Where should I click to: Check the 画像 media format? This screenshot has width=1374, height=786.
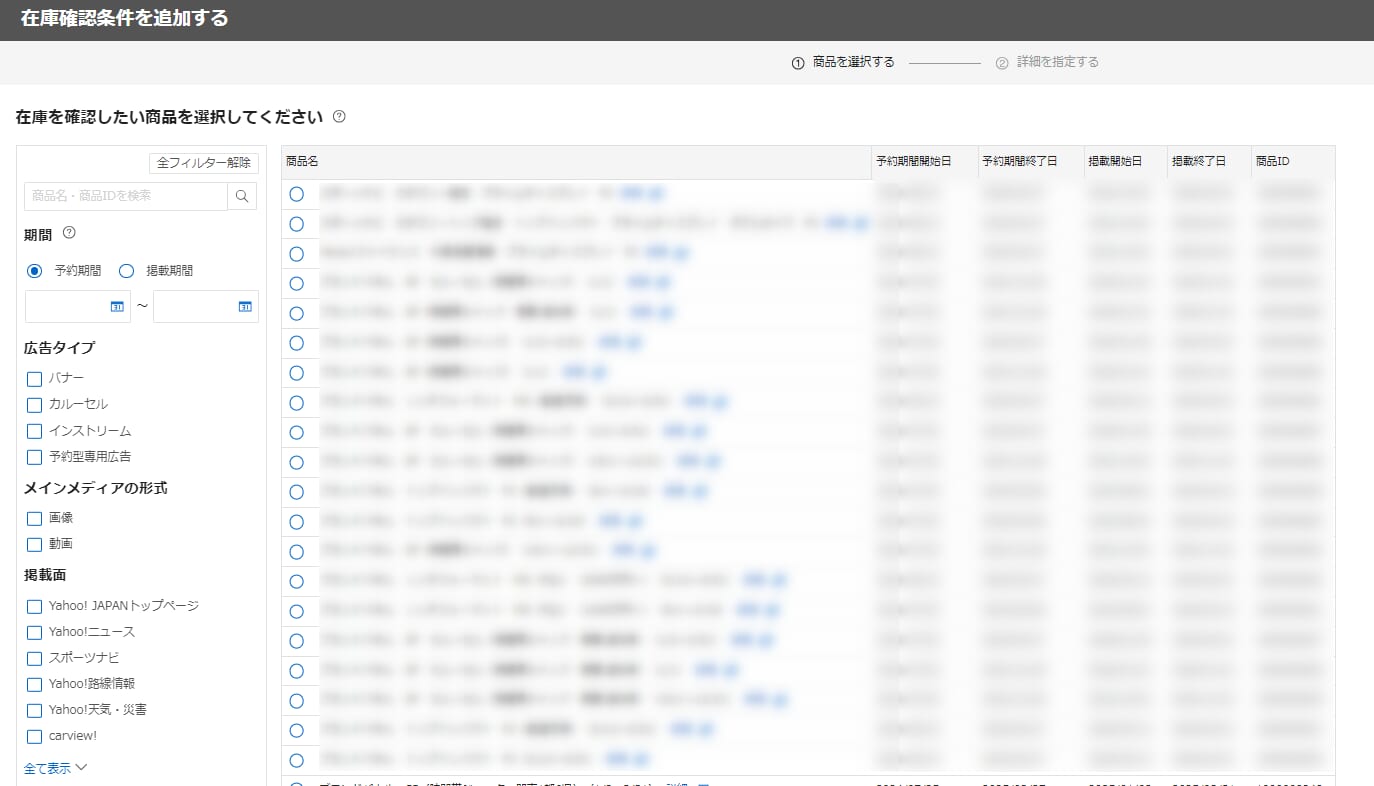click(34, 518)
